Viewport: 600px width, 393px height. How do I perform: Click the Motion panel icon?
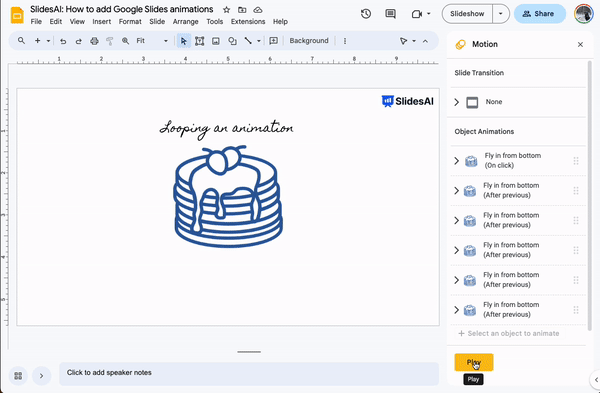point(460,44)
